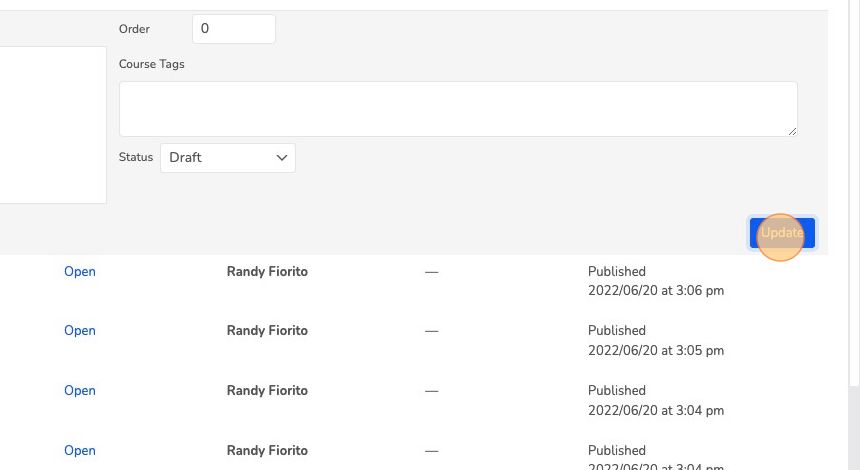
Task: Click the Course Tags label
Action: 151,64
